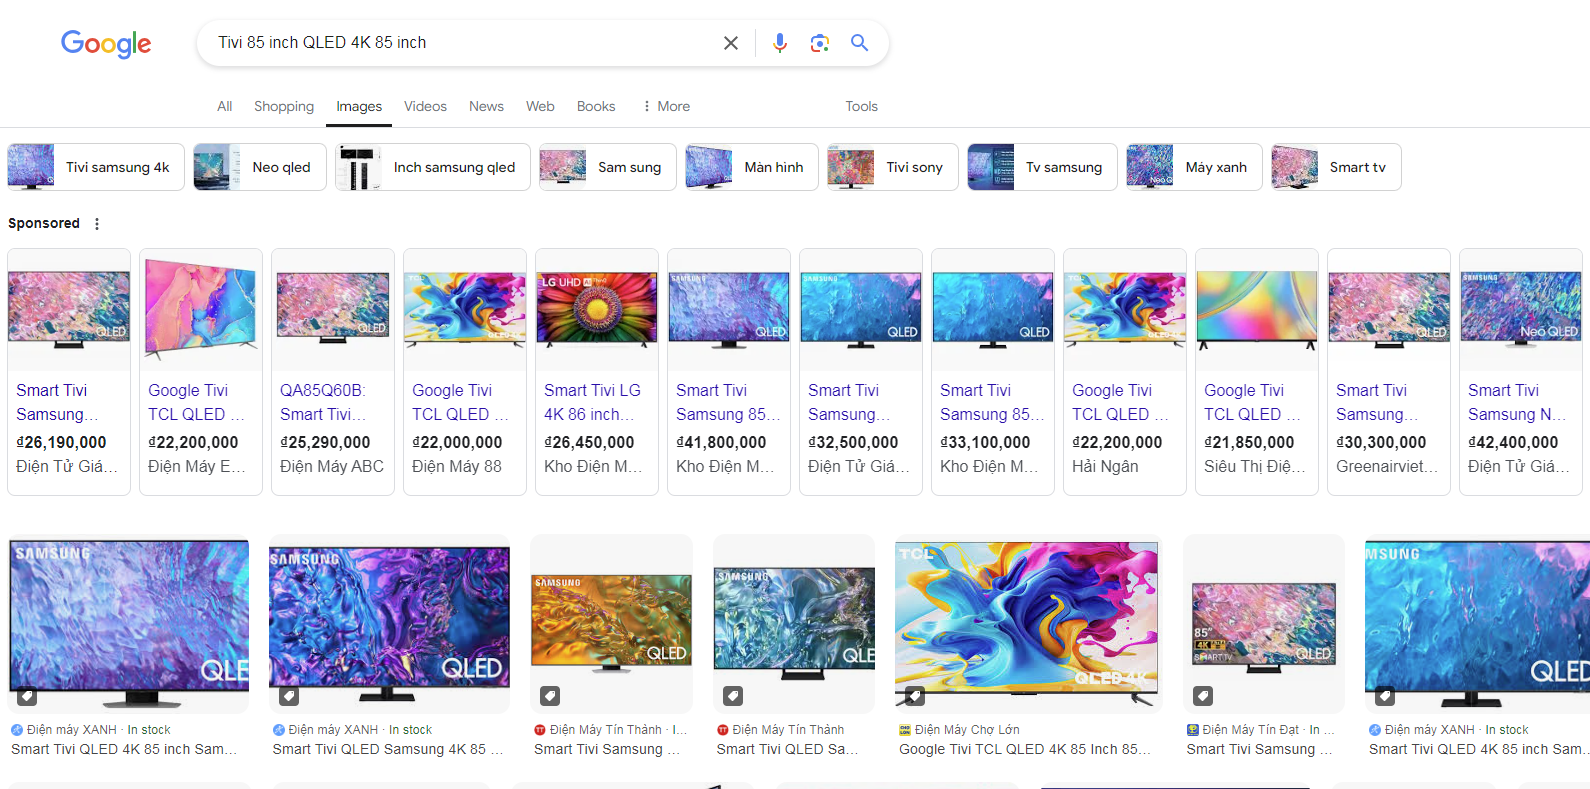Click product tag icon on TCL QLED 4K image
This screenshot has width=1590, height=789.
pyautogui.click(x=914, y=696)
